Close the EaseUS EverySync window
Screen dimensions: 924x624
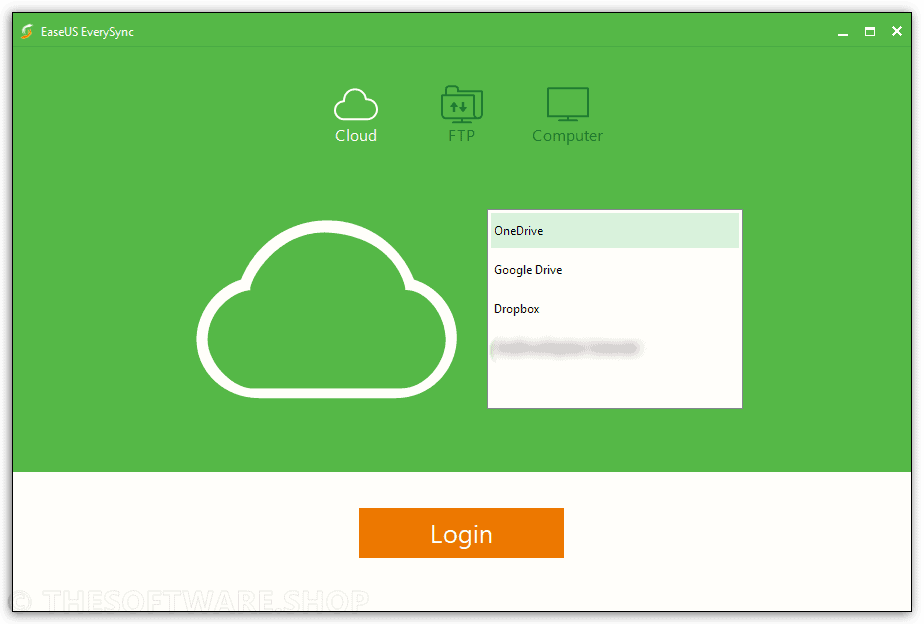click(896, 31)
